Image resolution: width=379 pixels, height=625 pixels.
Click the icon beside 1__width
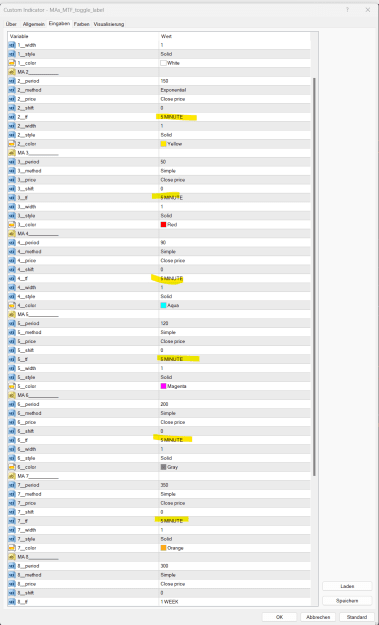(x=12, y=45)
